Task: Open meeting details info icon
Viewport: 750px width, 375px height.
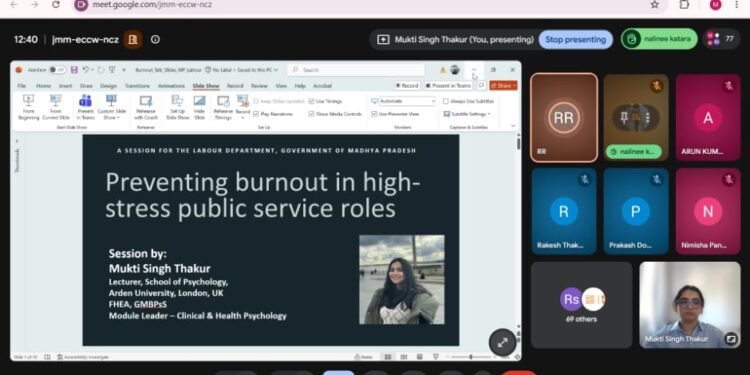Action: (x=155, y=39)
